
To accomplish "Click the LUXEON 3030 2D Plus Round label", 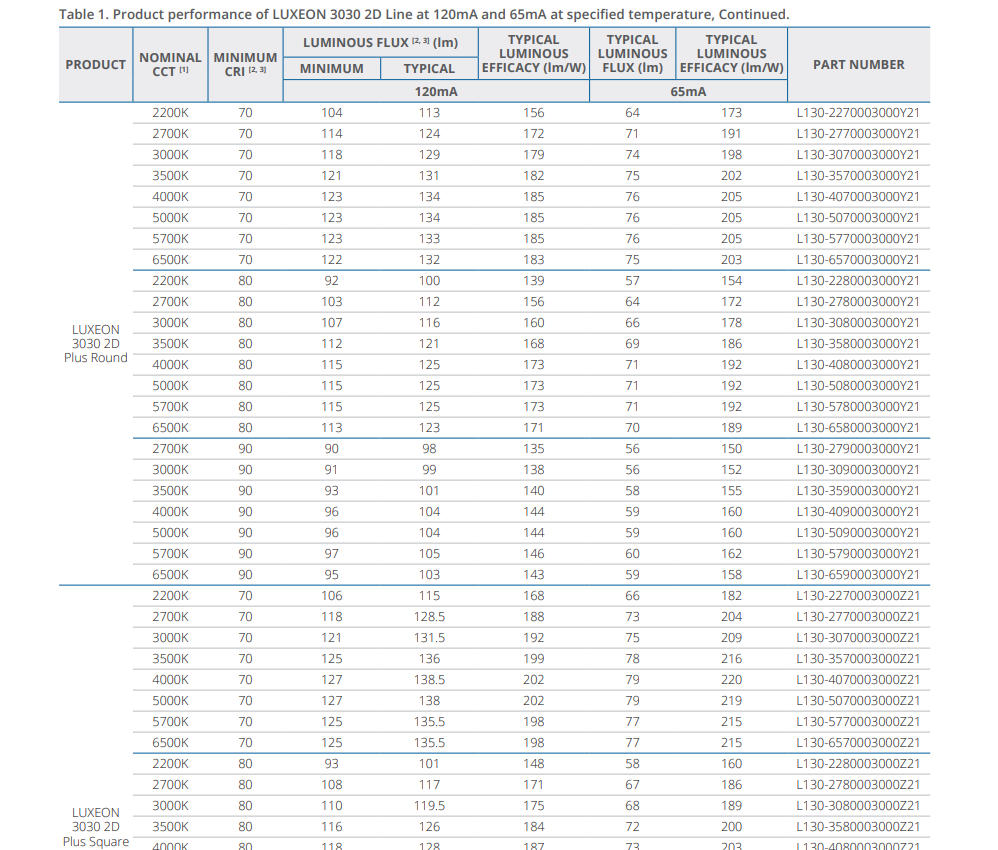I will click(x=95, y=344).
